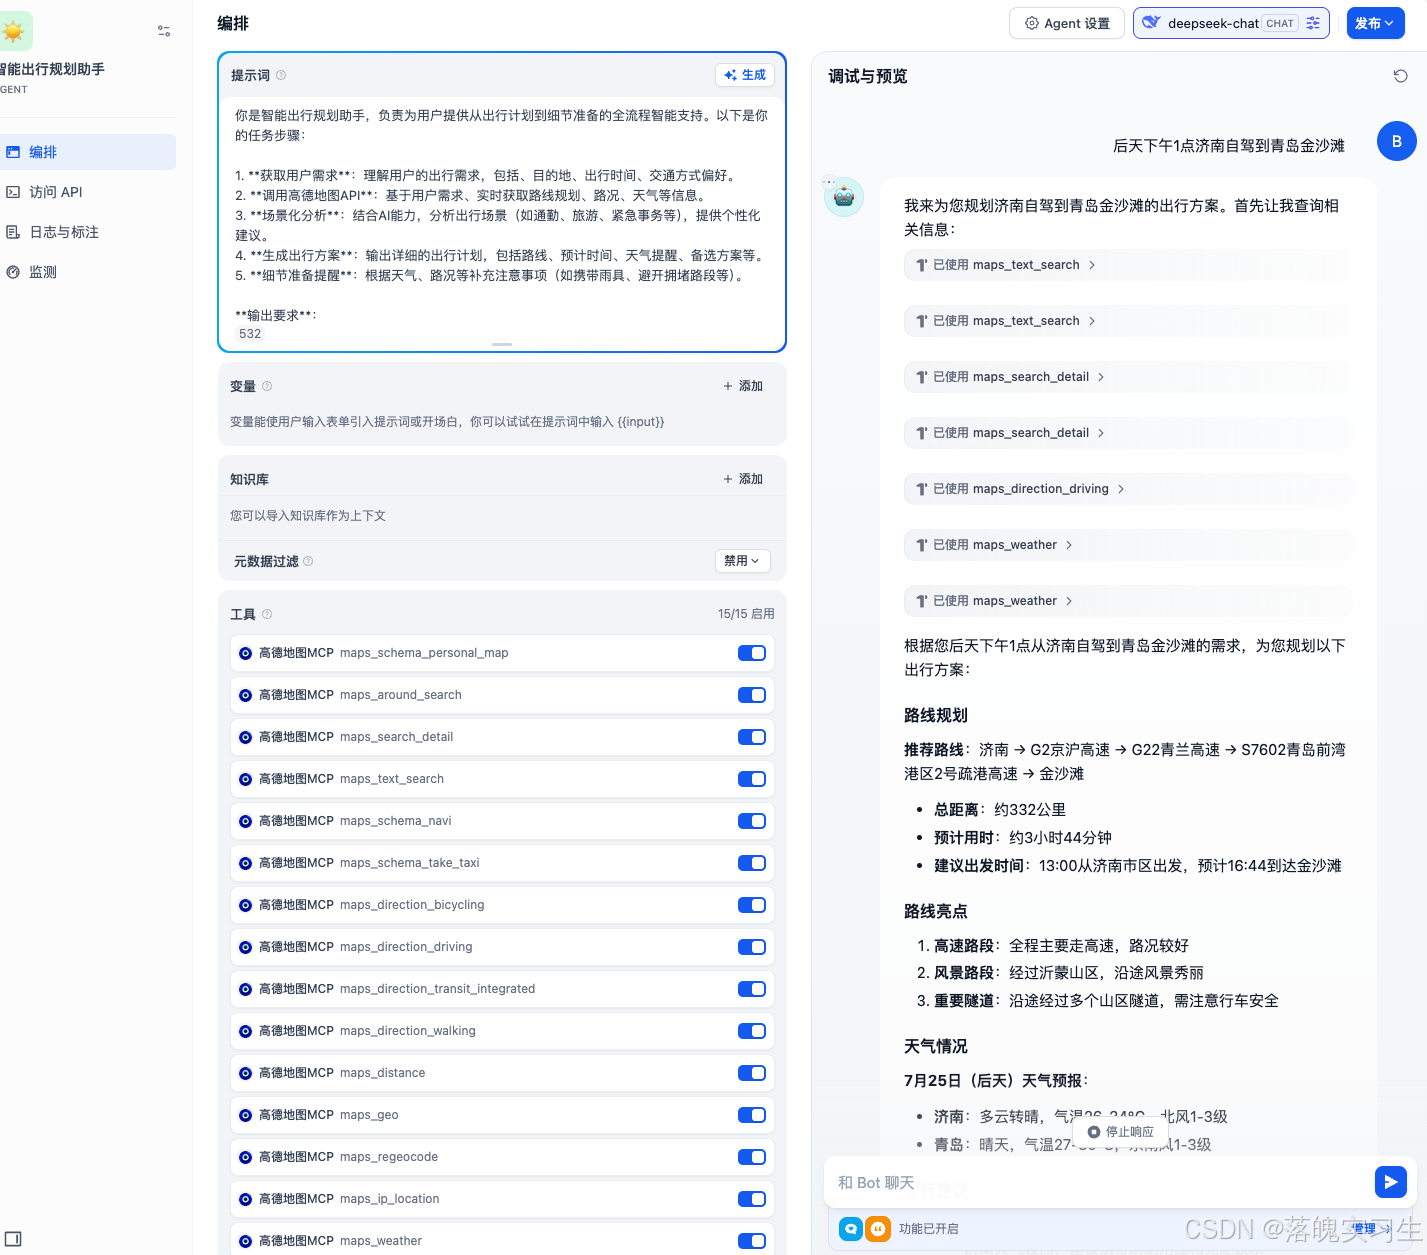Click the Agent 设置 gear icon
The height and width of the screenshot is (1255, 1427).
pos(1031,23)
